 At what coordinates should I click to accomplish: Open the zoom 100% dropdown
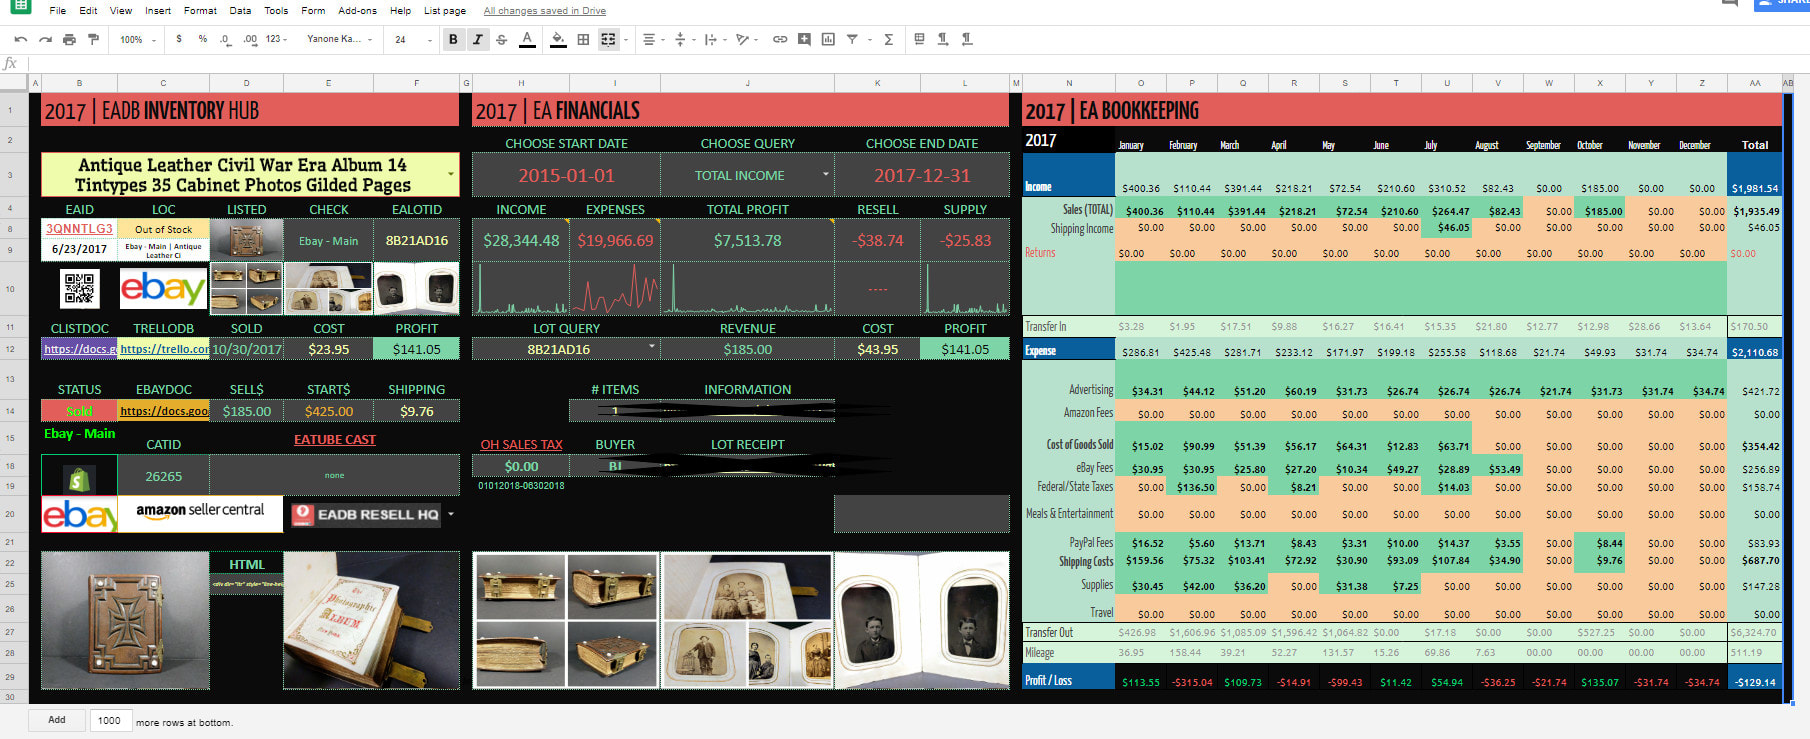click(x=138, y=39)
